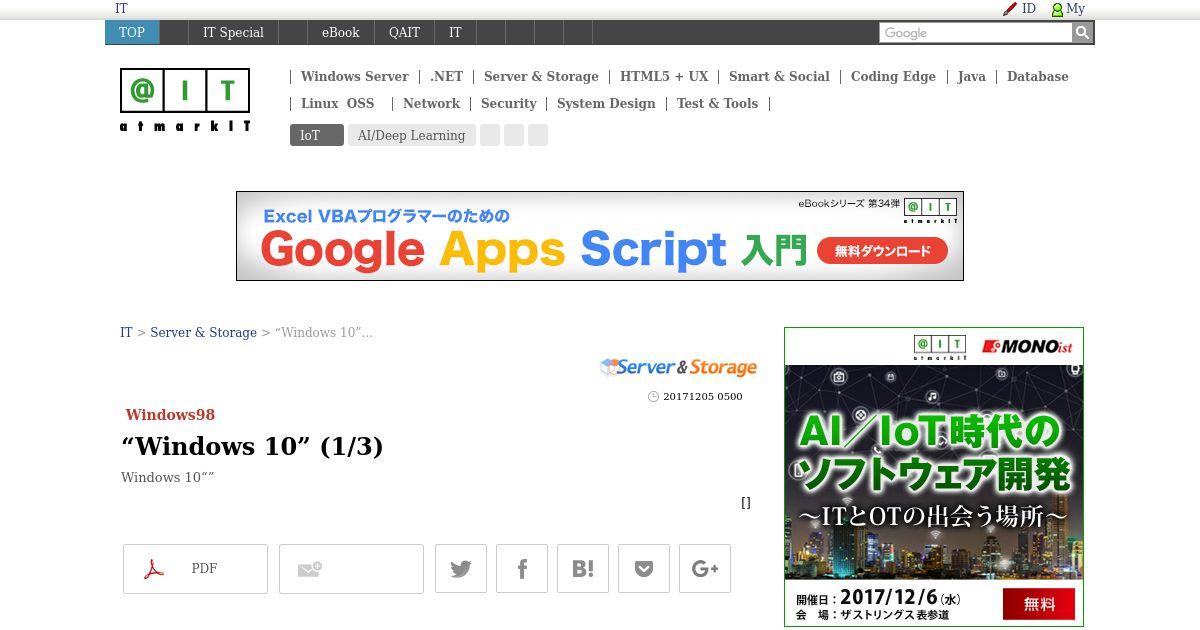Go to Network category

click(431, 103)
